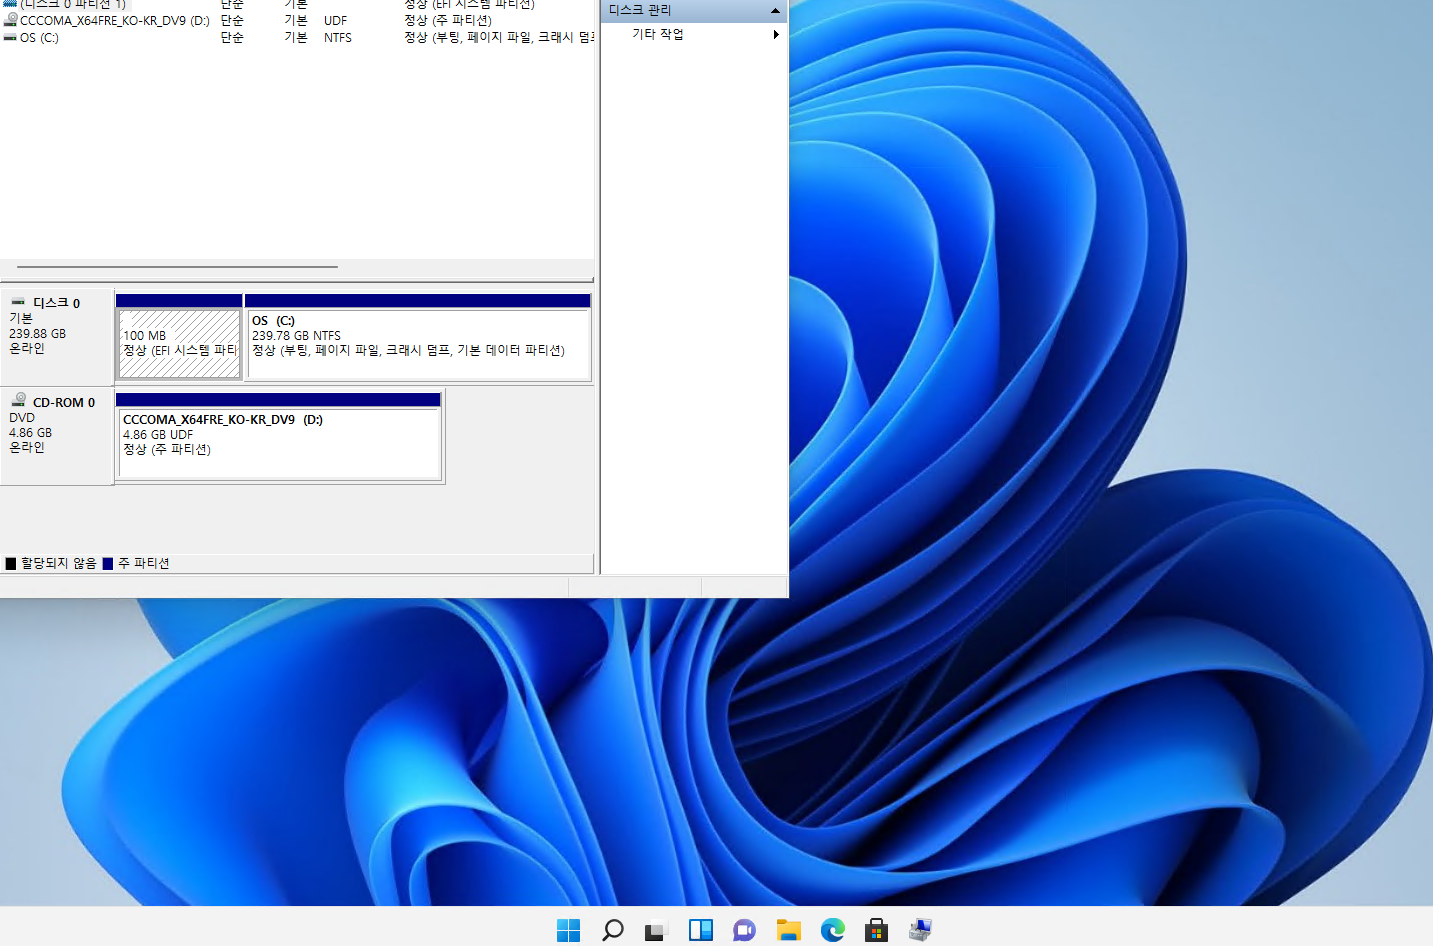This screenshot has height=946, width=1433.
Task: Click the CD-ROM 0 disk label
Action: click(x=64, y=402)
